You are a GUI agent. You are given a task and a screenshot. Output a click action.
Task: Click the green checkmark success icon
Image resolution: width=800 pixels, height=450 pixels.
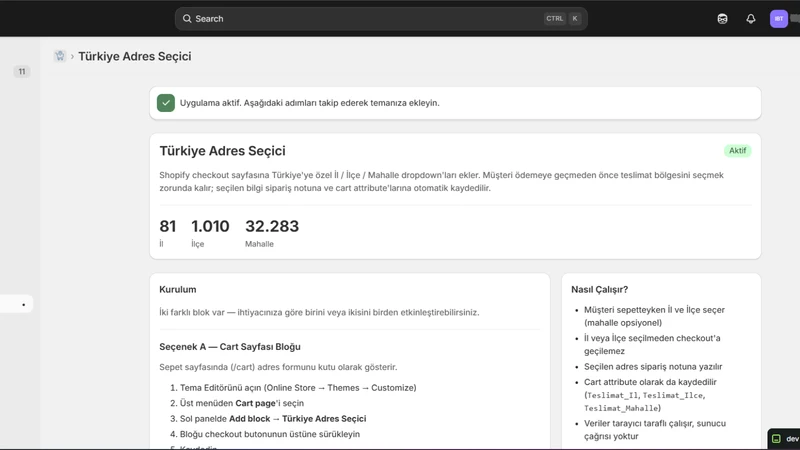point(166,103)
